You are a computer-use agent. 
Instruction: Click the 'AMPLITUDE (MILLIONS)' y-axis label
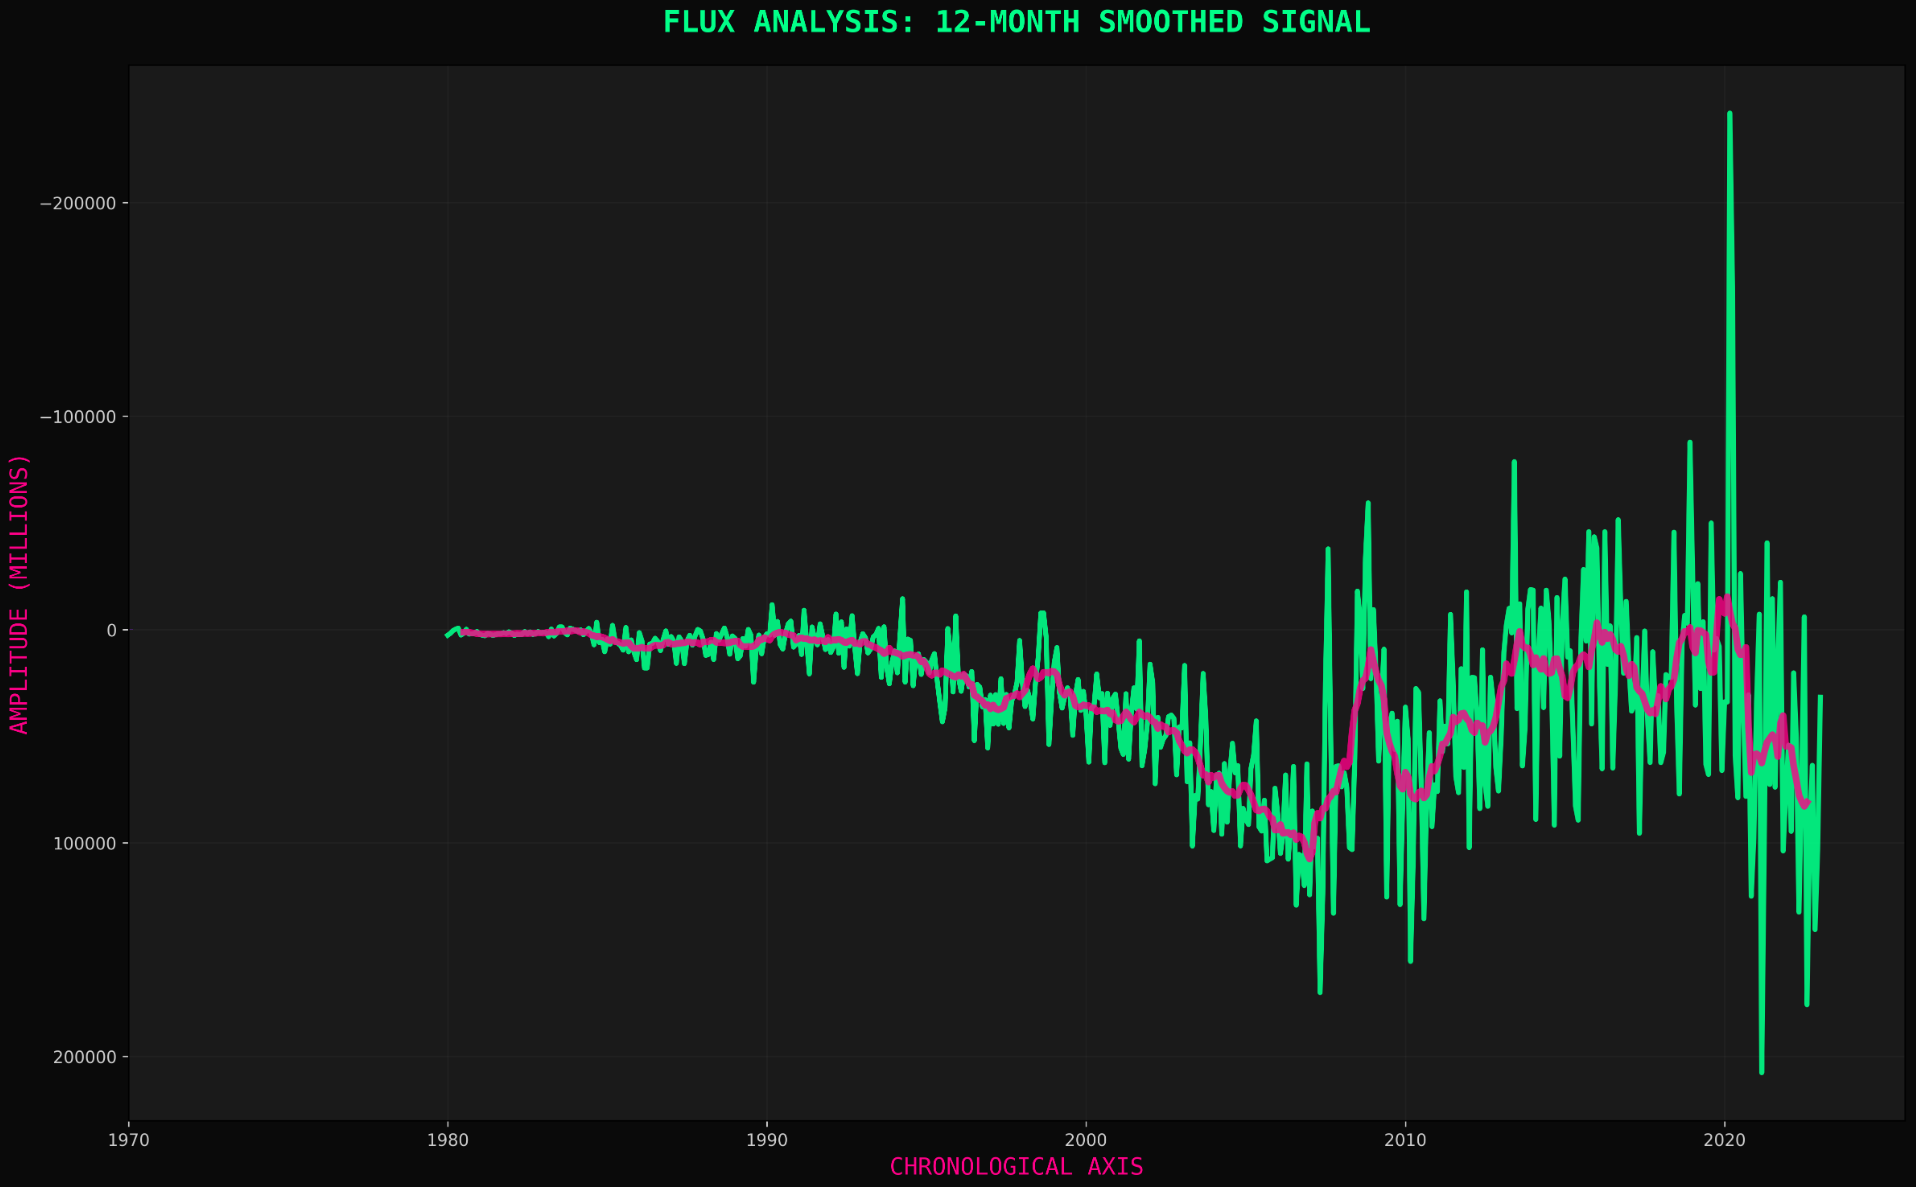pos(19,594)
